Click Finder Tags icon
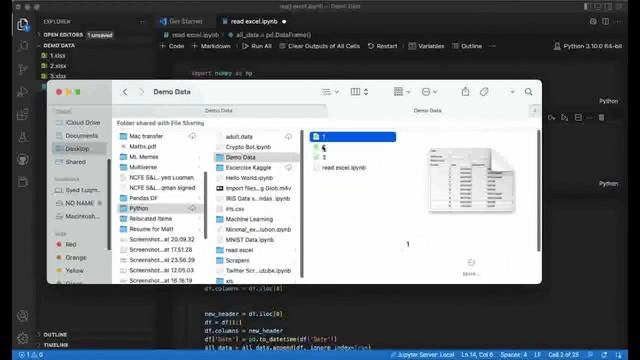640x360 pixels. pos(484,92)
